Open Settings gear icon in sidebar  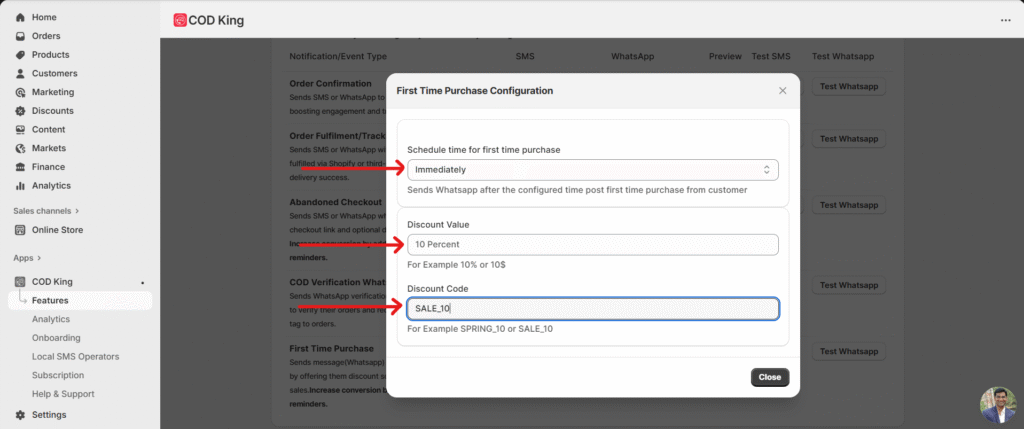click(x=20, y=415)
